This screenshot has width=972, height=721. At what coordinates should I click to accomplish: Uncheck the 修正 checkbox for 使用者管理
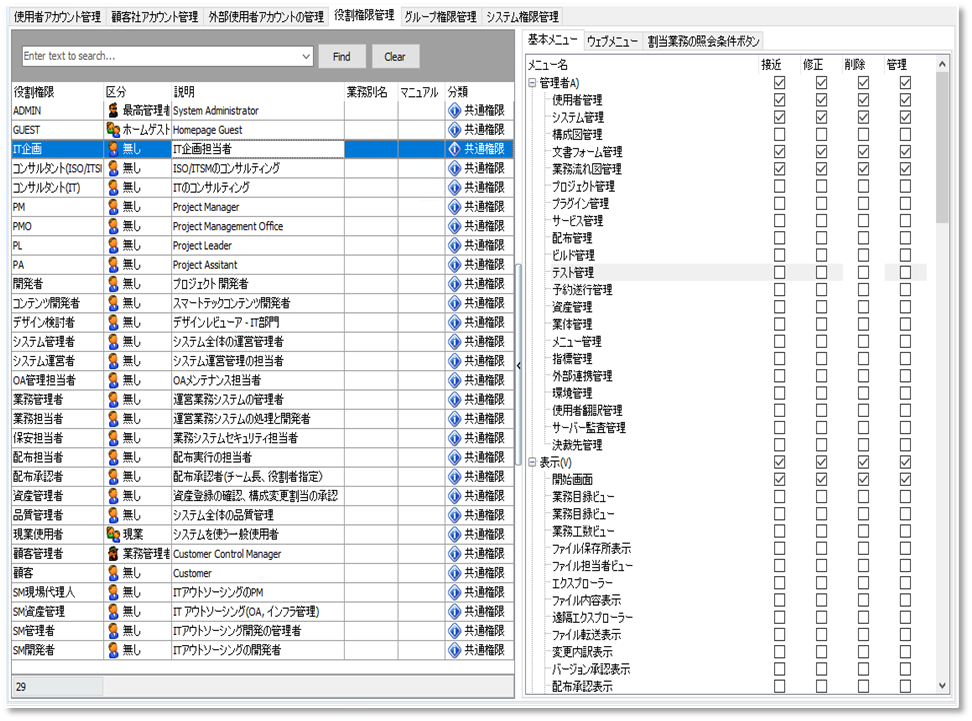pos(821,100)
